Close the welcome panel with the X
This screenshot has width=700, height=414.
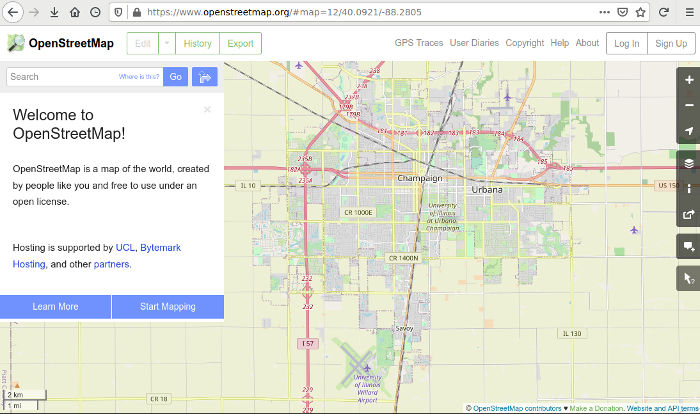pyautogui.click(x=207, y=109)
